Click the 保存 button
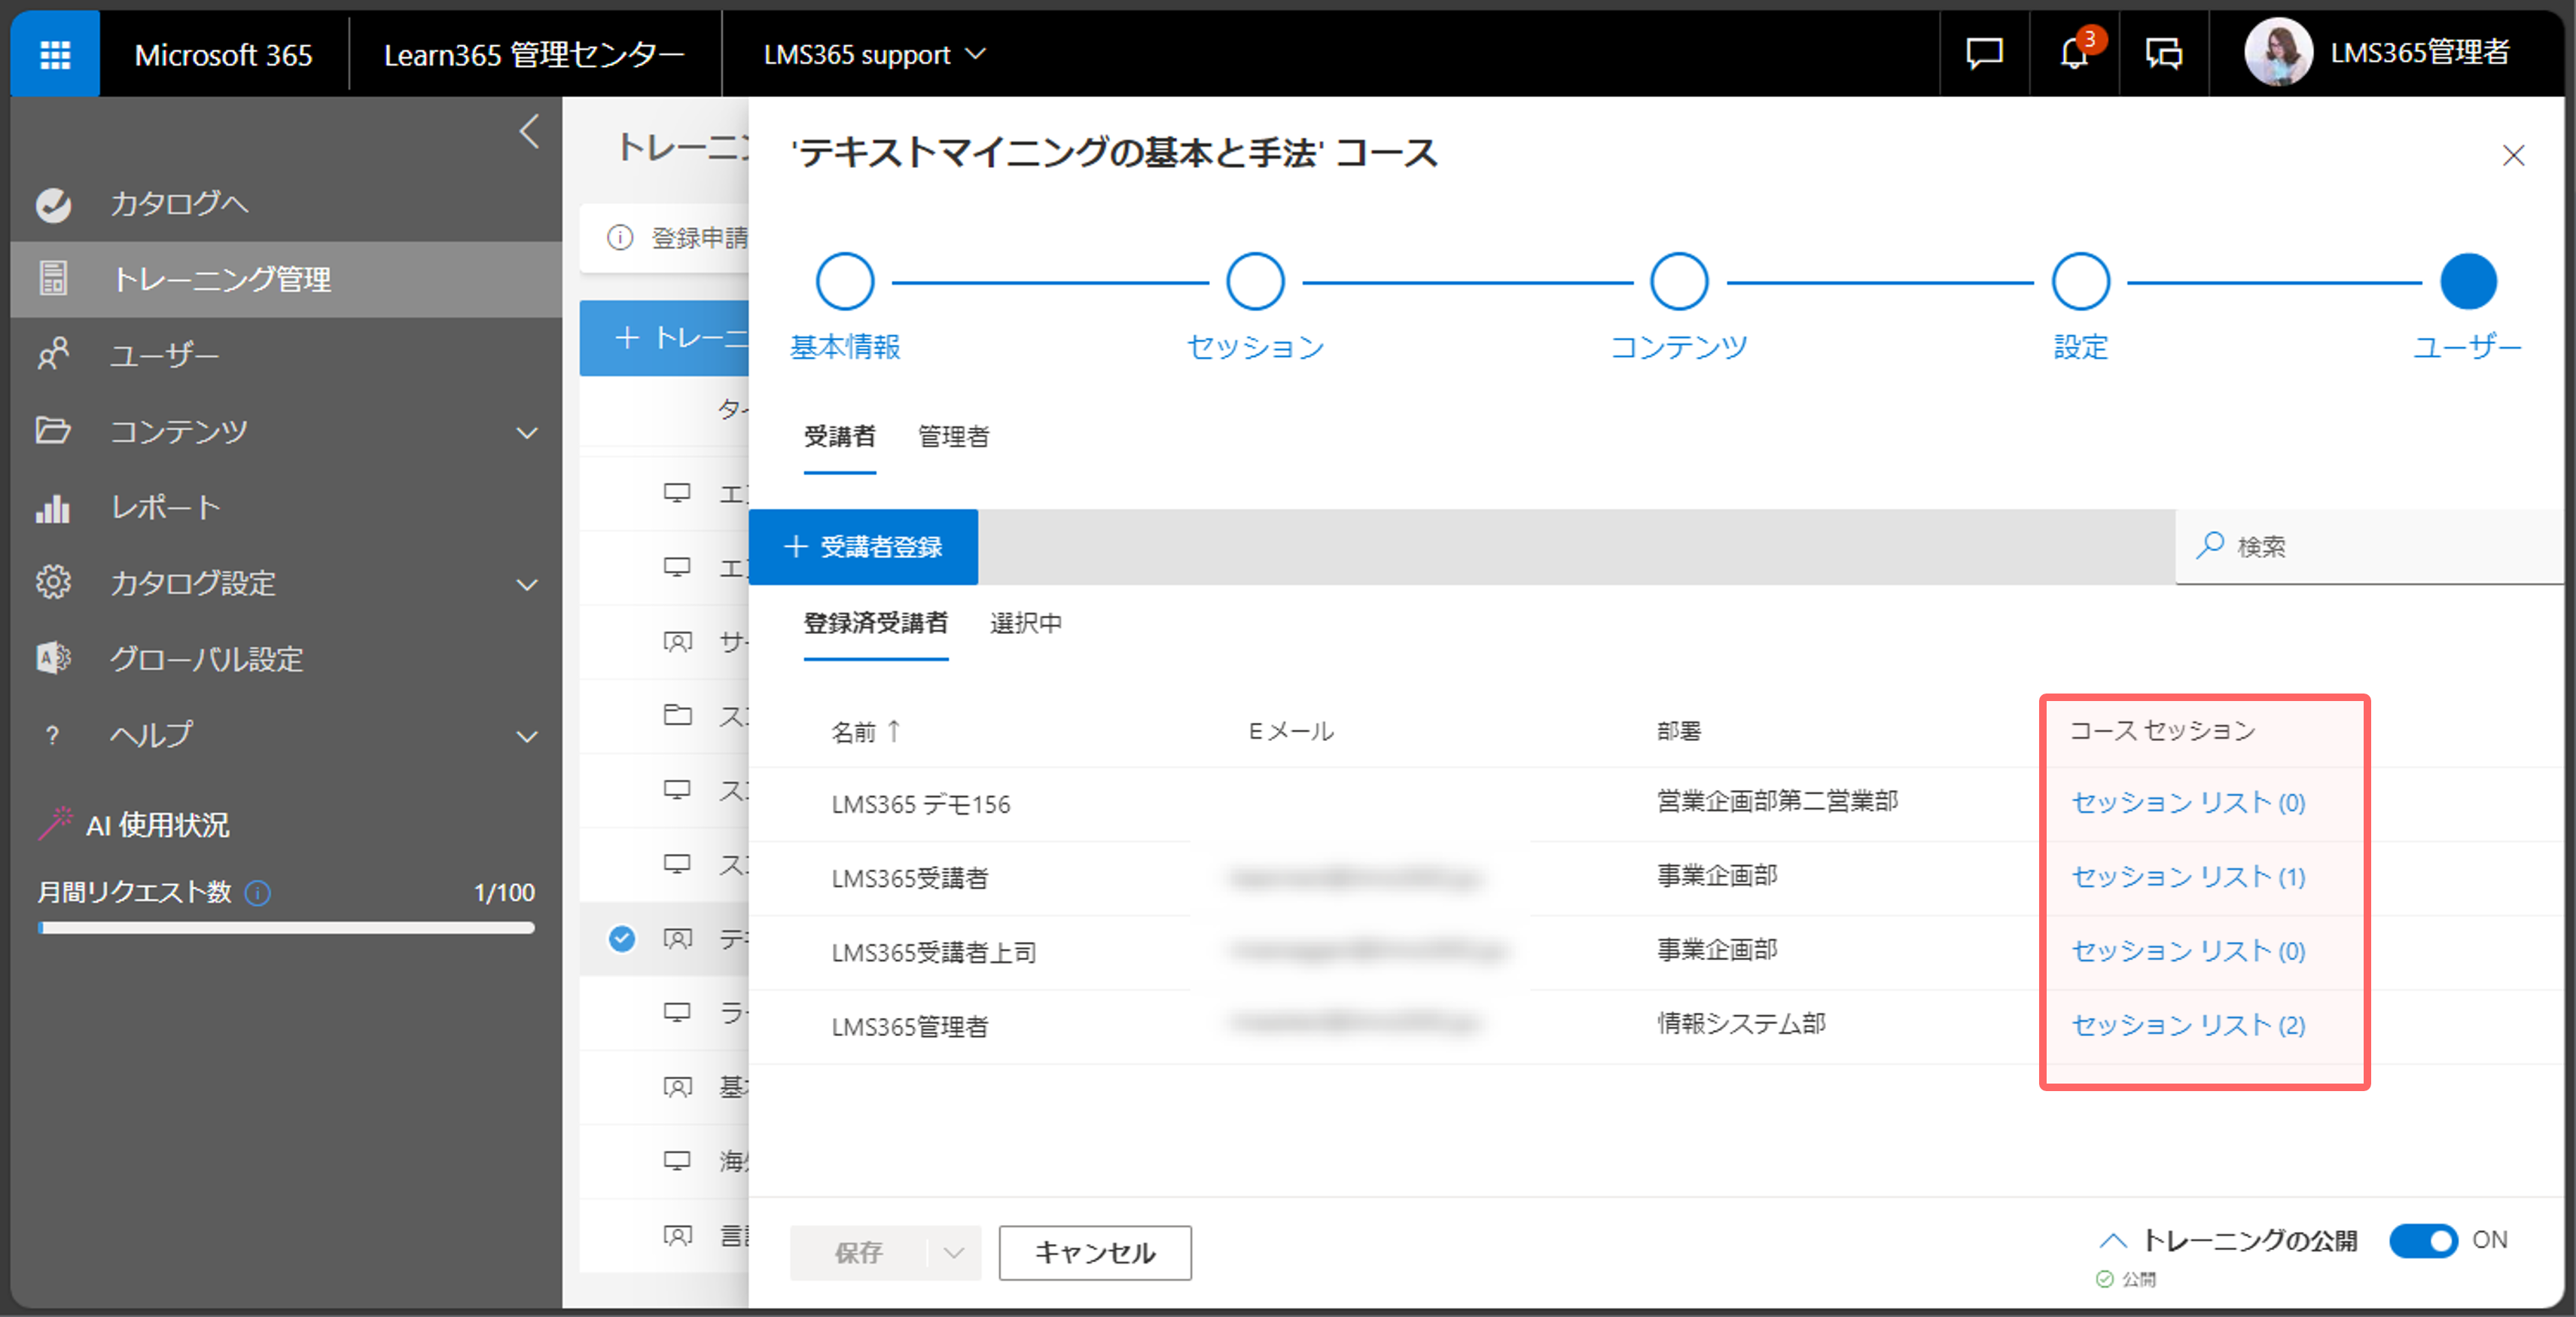2576x1317 pixels. (858, 1252)
